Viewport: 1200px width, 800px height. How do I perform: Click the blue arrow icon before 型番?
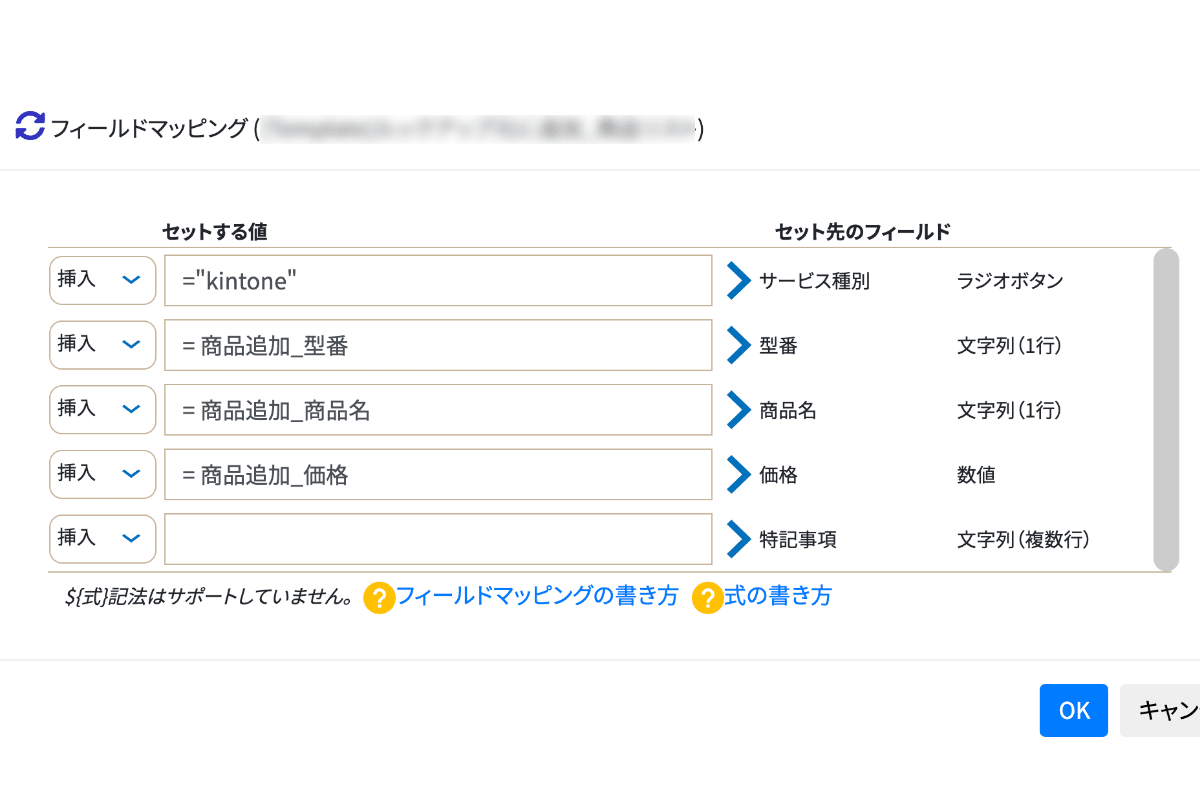pos(738,345)
